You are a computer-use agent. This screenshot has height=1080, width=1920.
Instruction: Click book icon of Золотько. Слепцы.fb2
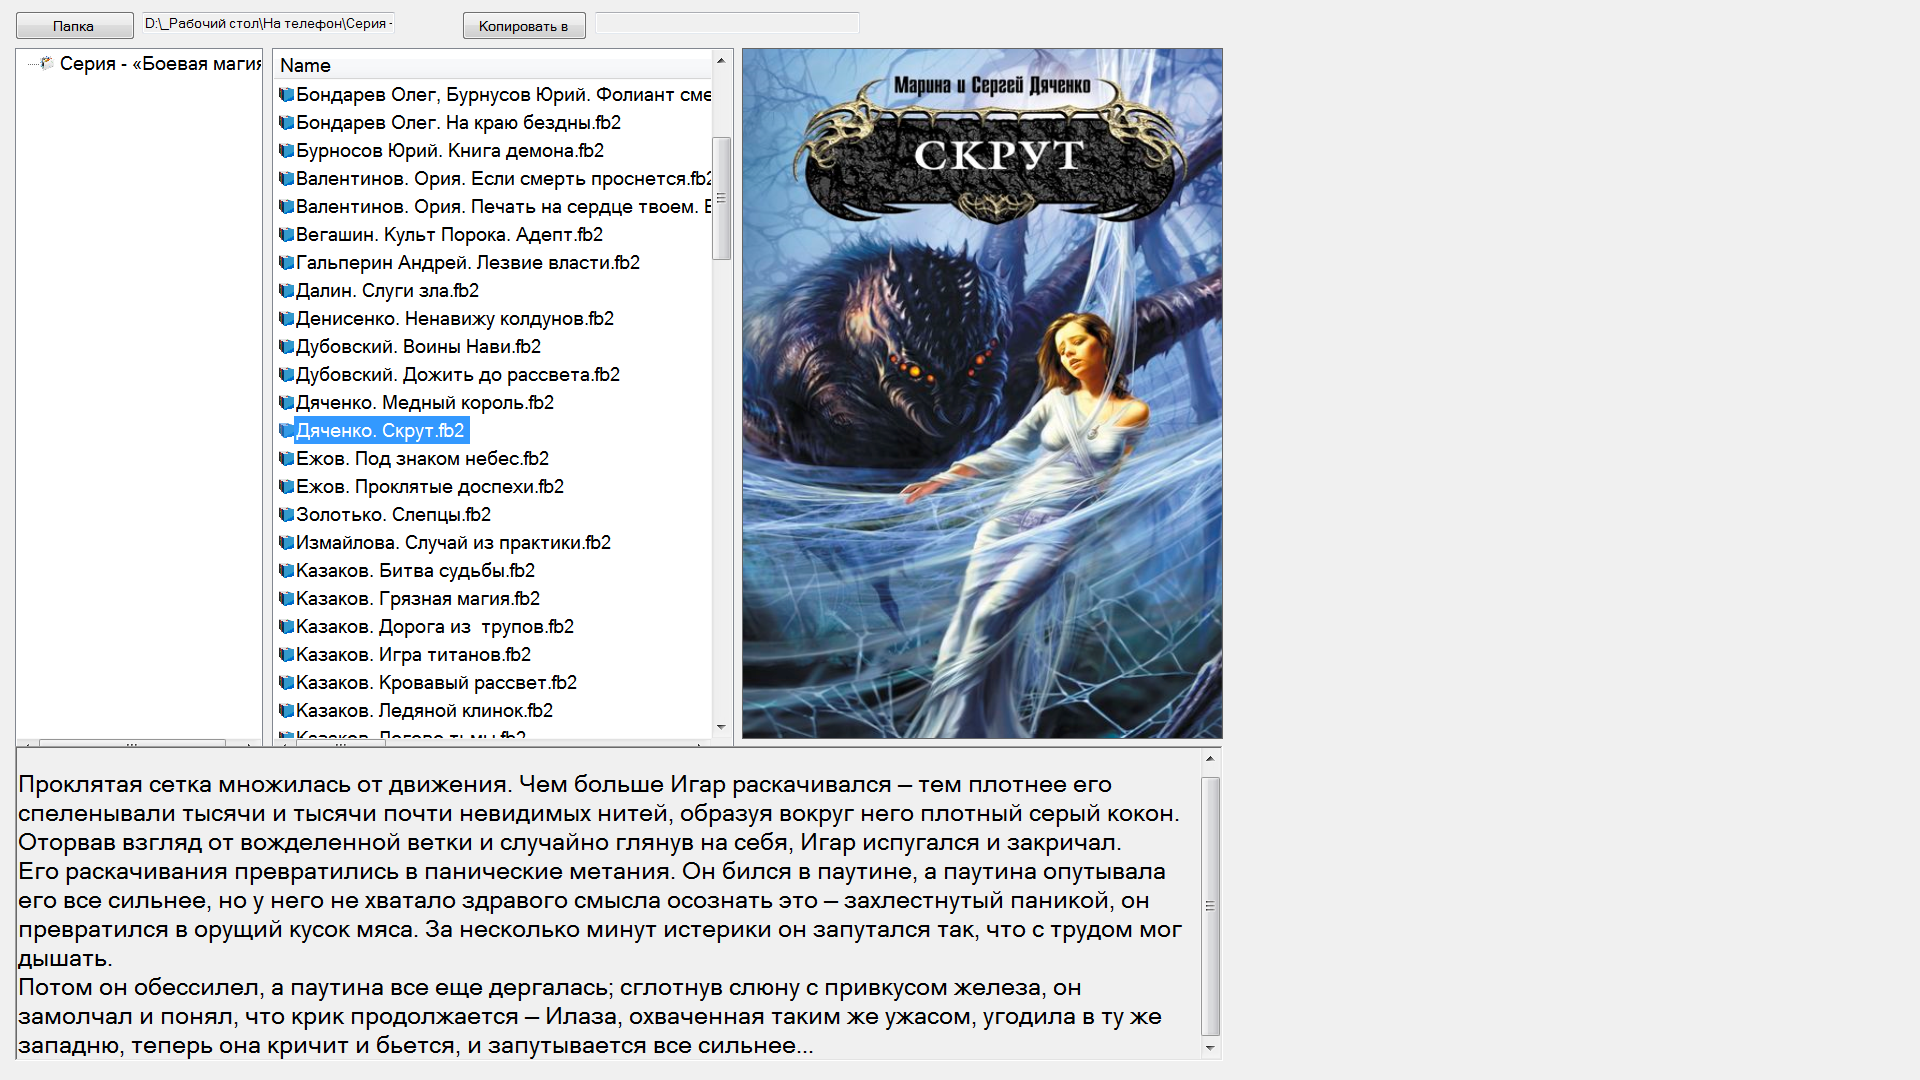286,515
